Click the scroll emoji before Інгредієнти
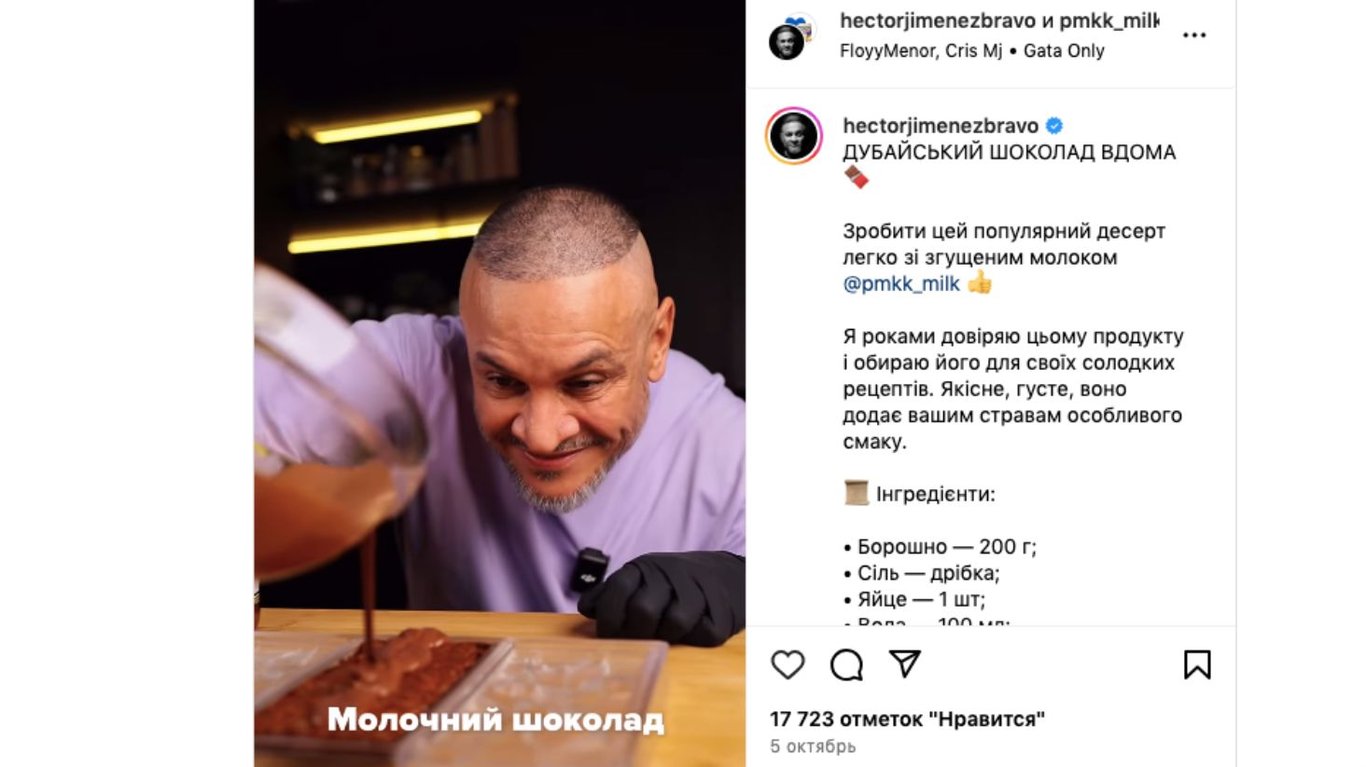This screenshot has height=767, width=1366. coord(856,493)
